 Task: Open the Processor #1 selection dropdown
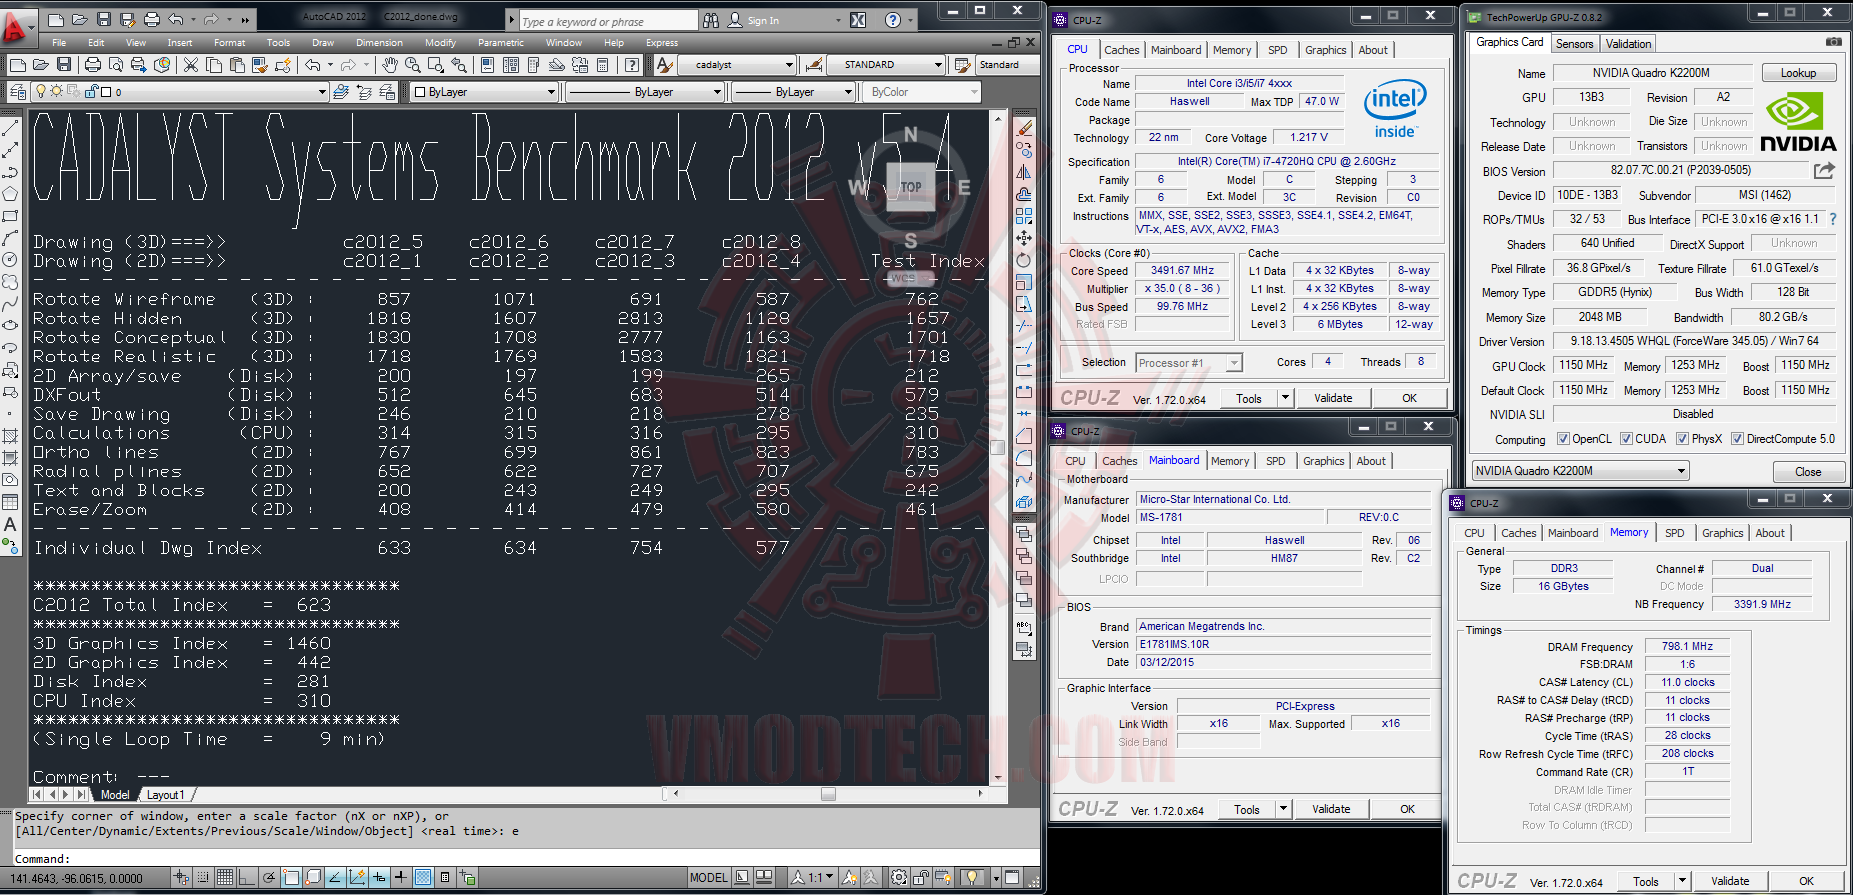pos(1234,363)
